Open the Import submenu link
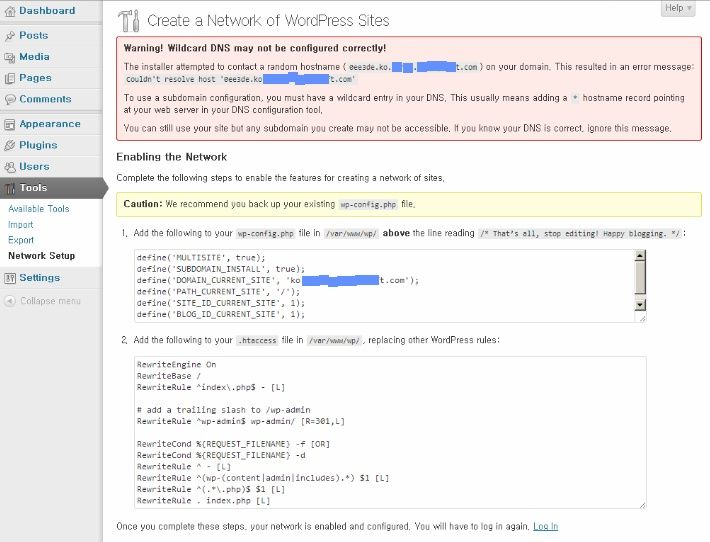 (20, 225)
